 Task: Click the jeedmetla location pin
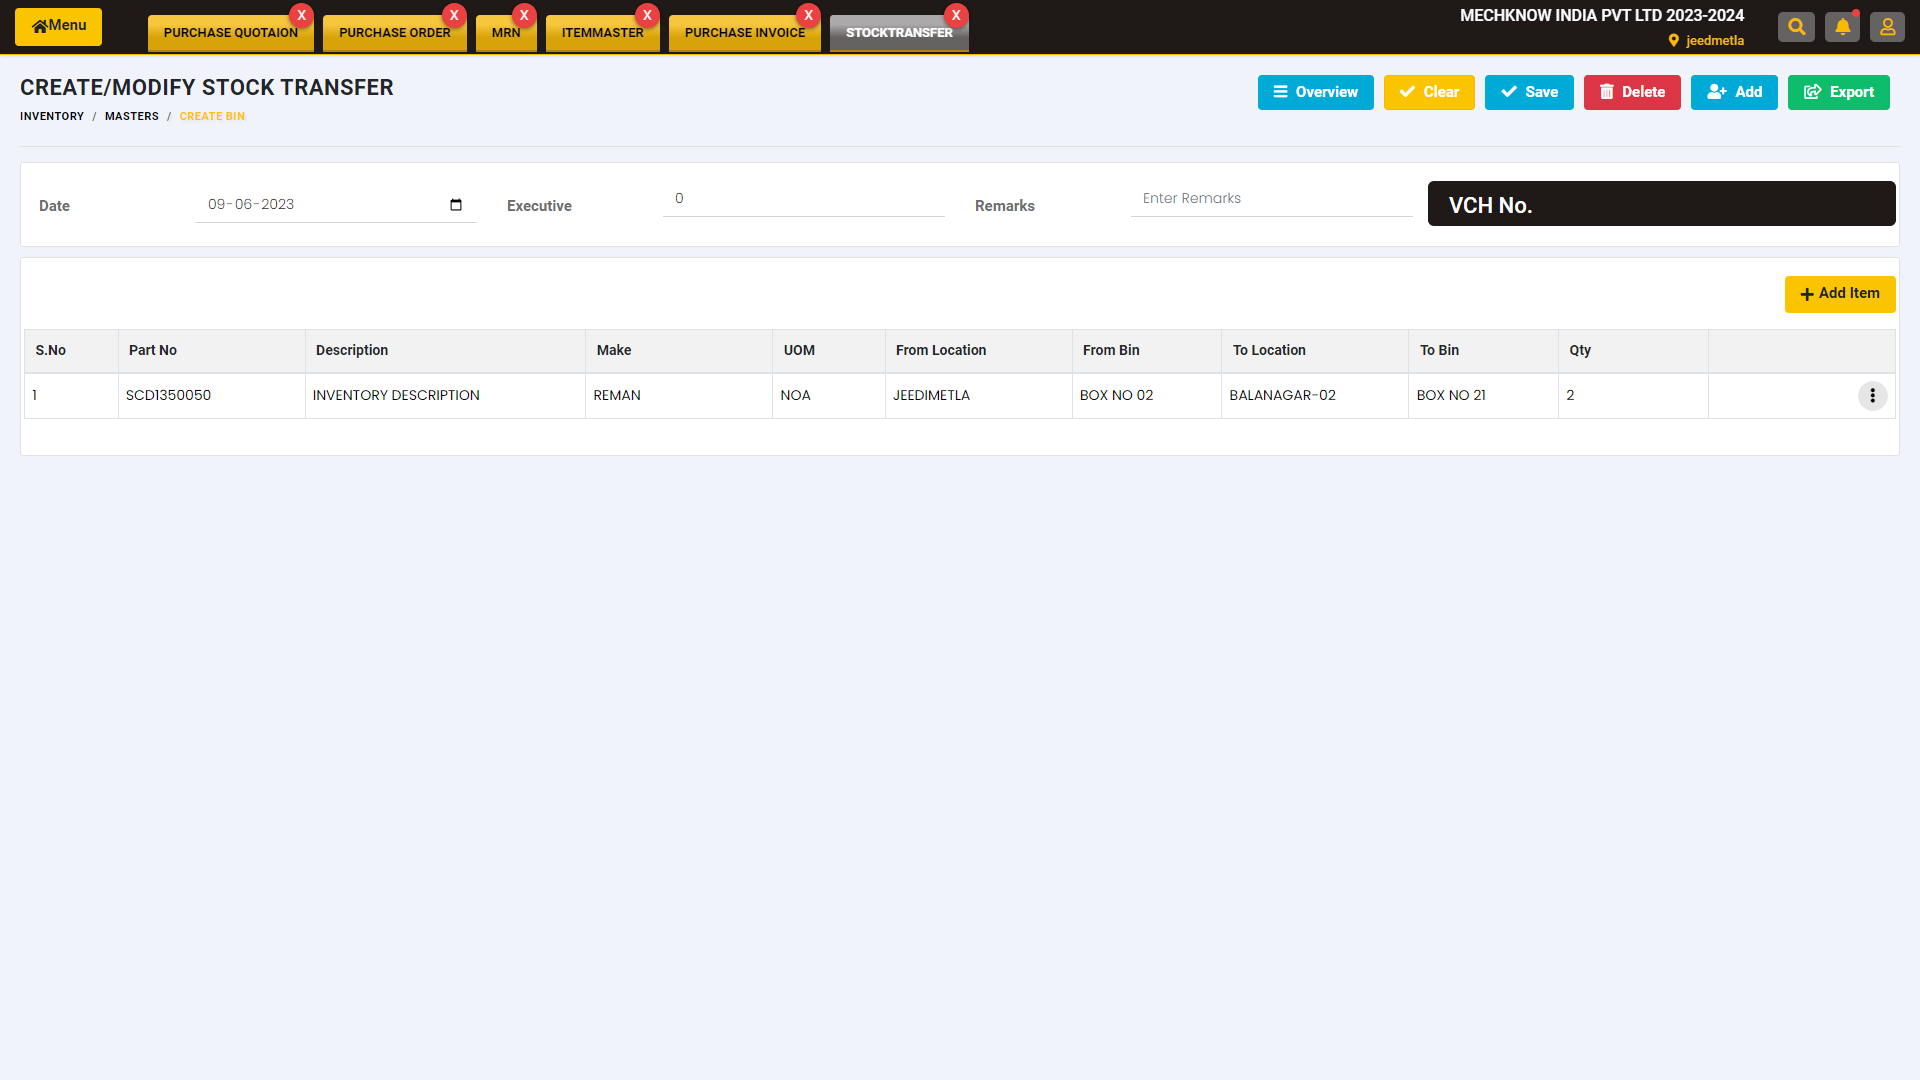[1673, 41]
